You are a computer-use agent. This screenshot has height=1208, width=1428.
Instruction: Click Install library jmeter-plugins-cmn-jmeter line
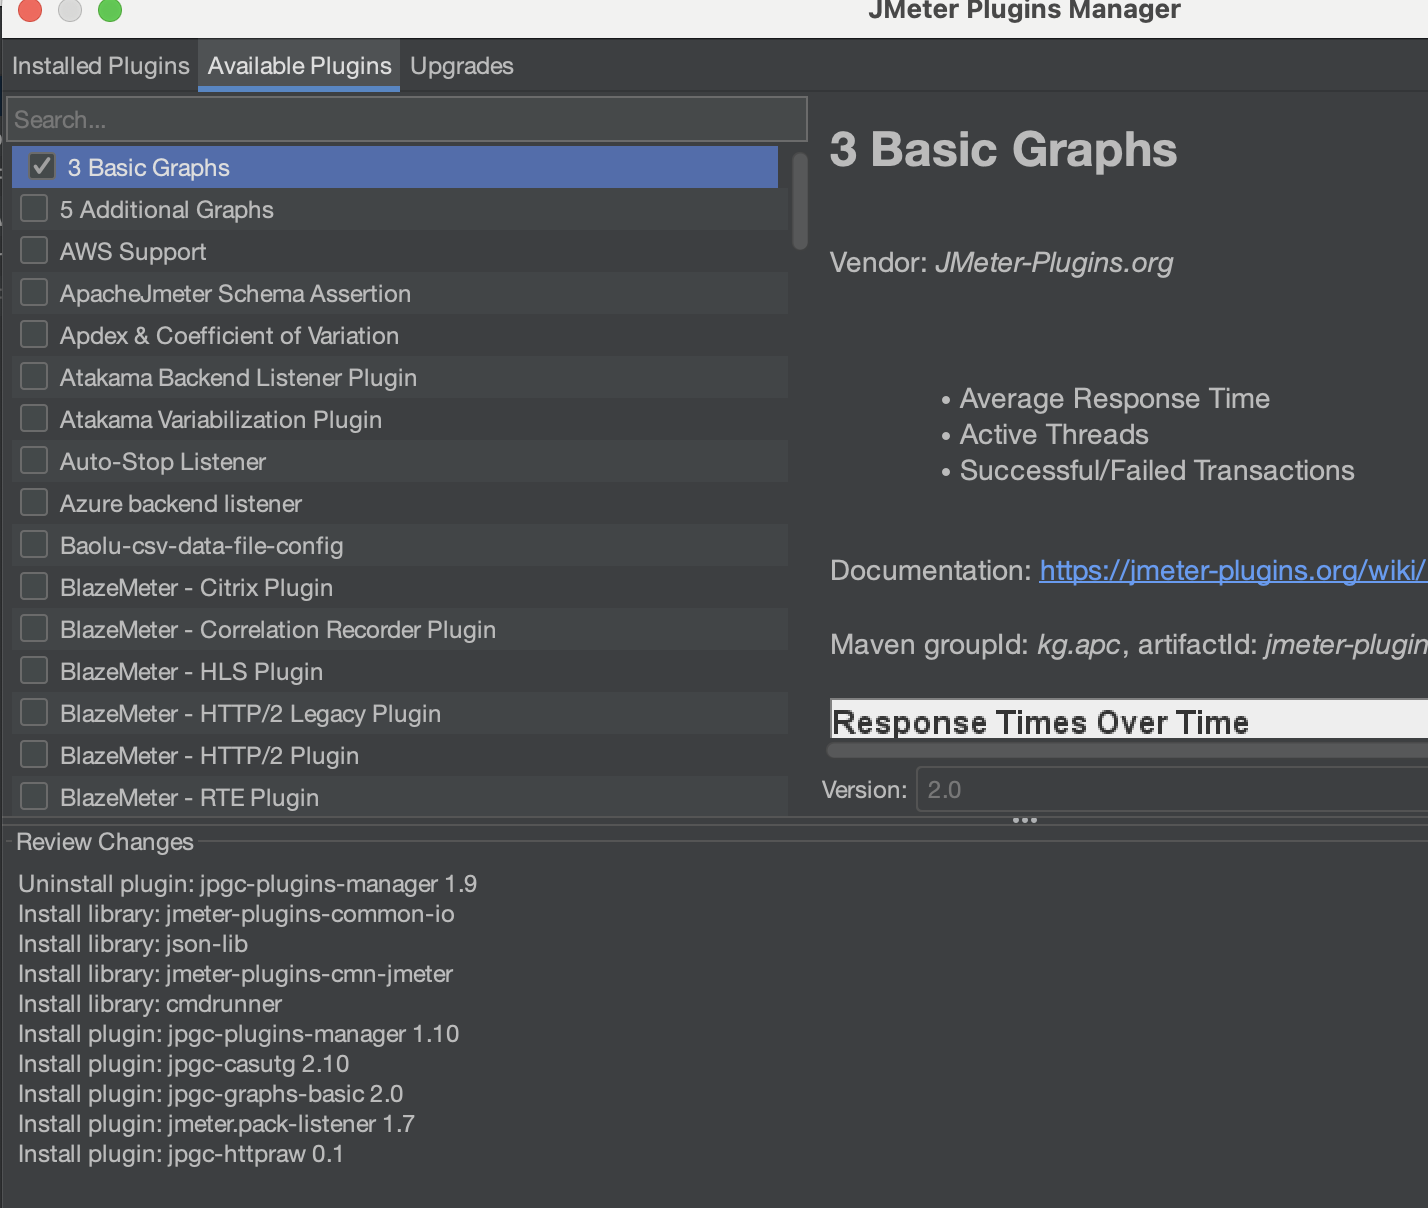click(235, 974)
